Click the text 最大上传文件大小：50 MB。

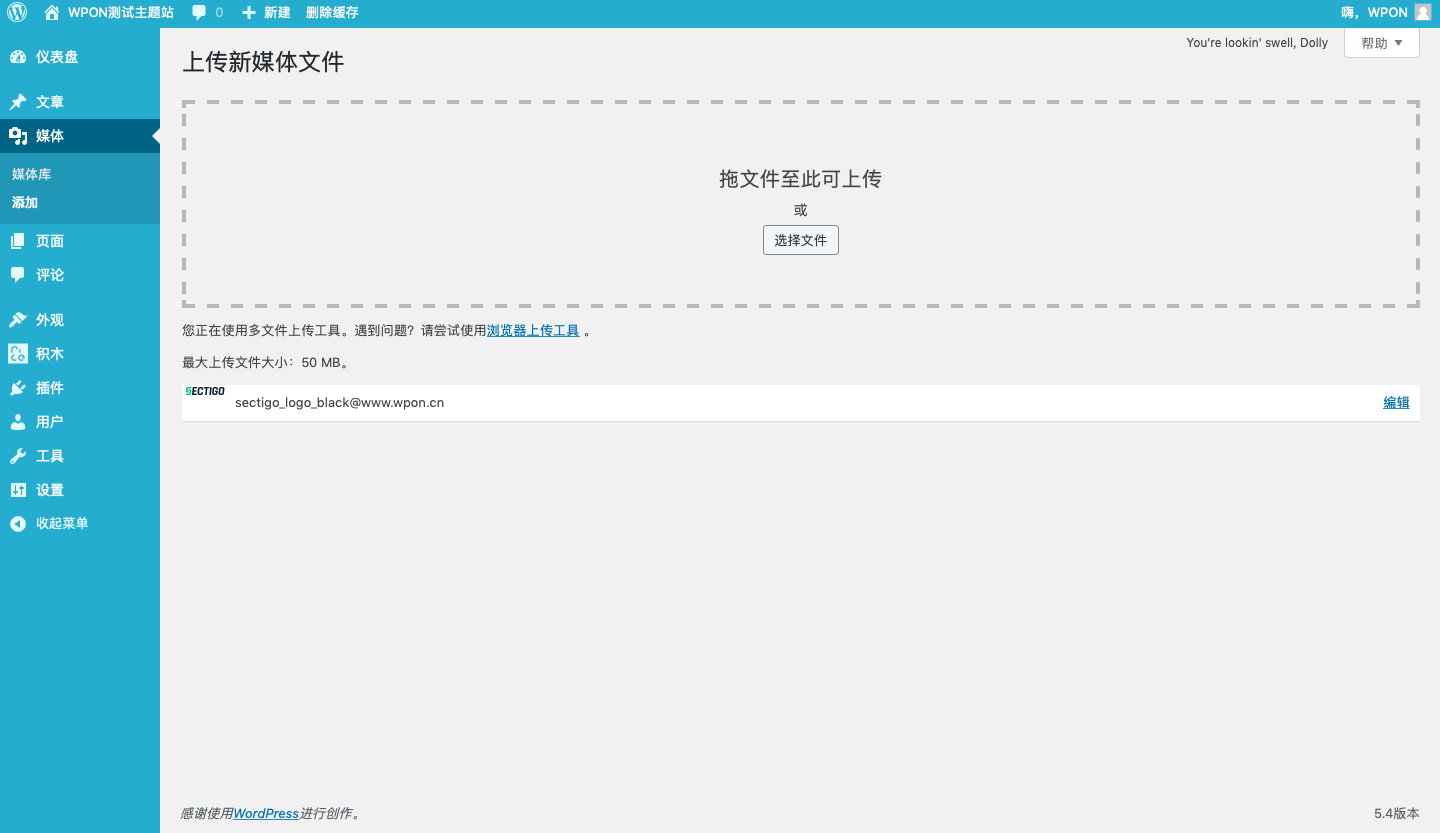point(266,362)
